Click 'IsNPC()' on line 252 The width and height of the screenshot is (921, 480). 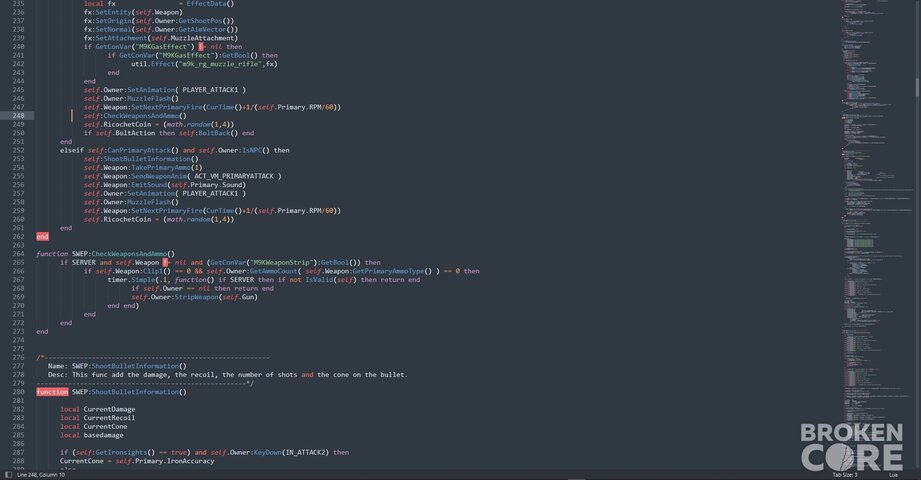(x=256, y=150)
